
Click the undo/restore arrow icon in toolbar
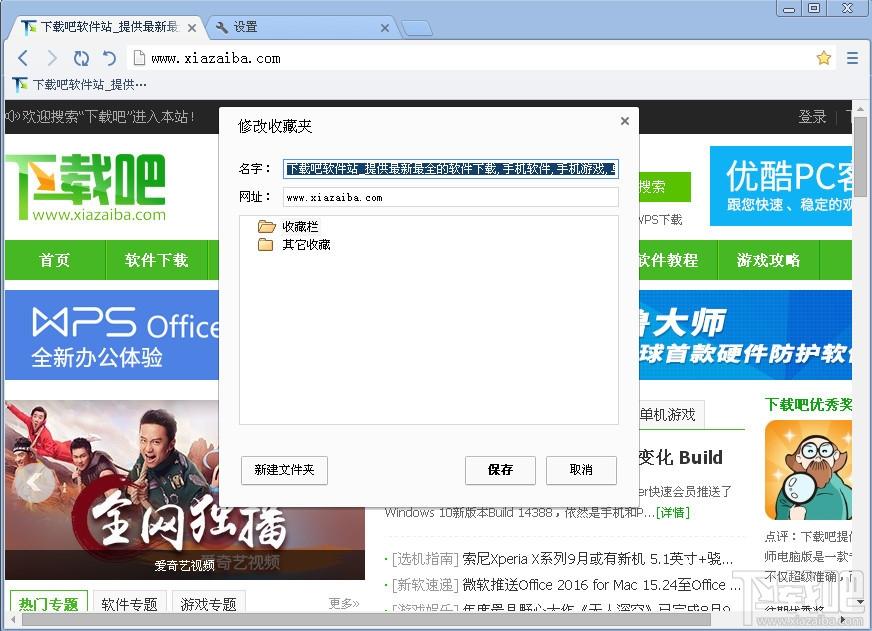click(x=110, y=58)
